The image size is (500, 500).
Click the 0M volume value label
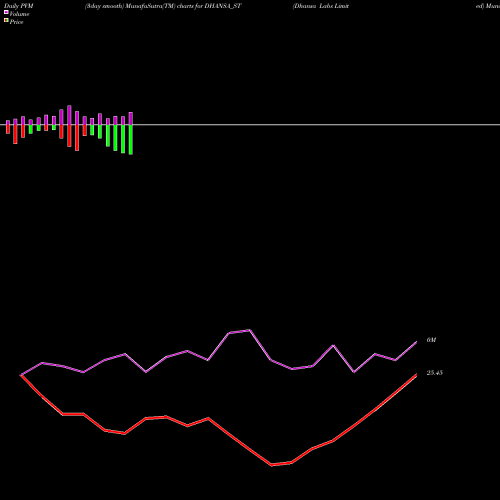tap(431, 340)
